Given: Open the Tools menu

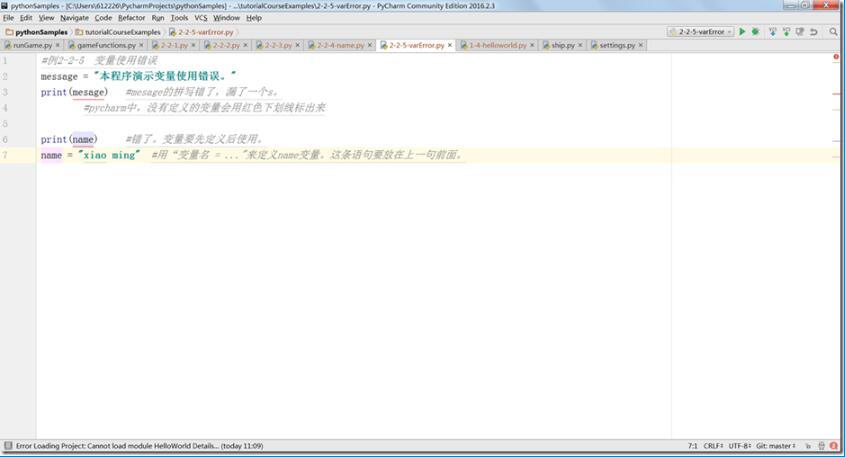Looking at the screenshot, I should (x=179, y=18).
